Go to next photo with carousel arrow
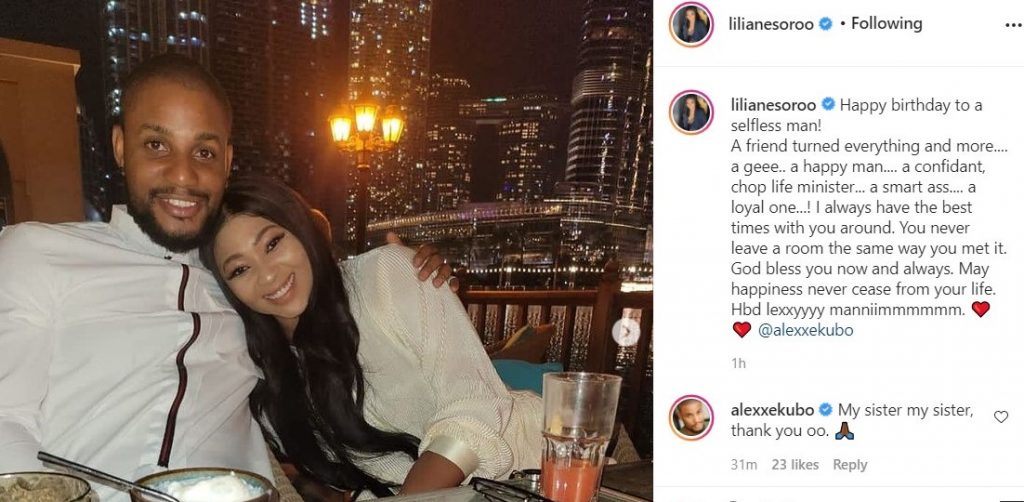This screenshot has height=502, width=1024. pos(626,332)
